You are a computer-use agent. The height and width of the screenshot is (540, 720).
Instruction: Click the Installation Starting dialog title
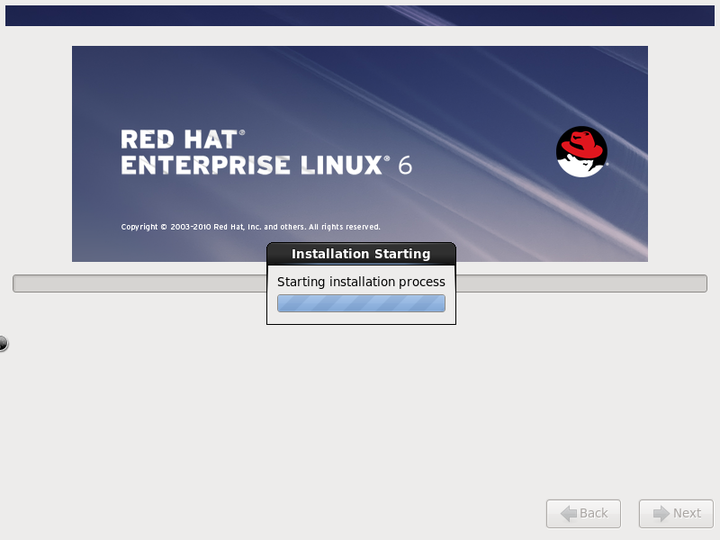tap(361, 254)
